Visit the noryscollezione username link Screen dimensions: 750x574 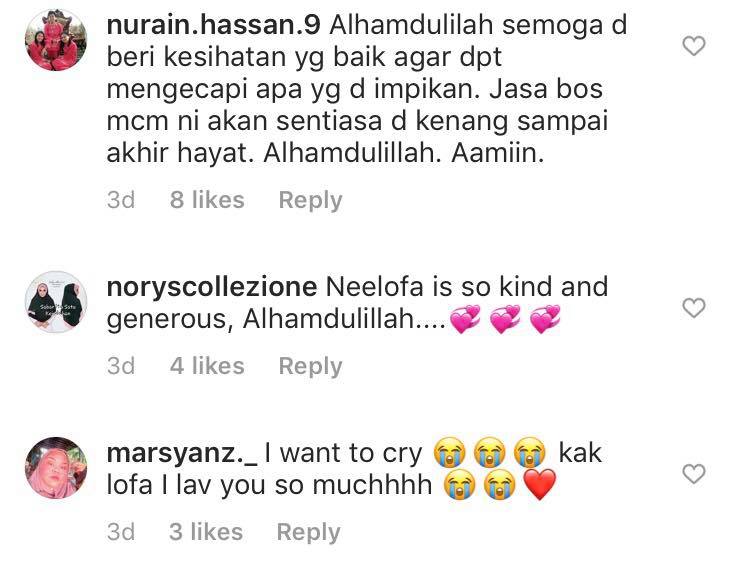211,287
